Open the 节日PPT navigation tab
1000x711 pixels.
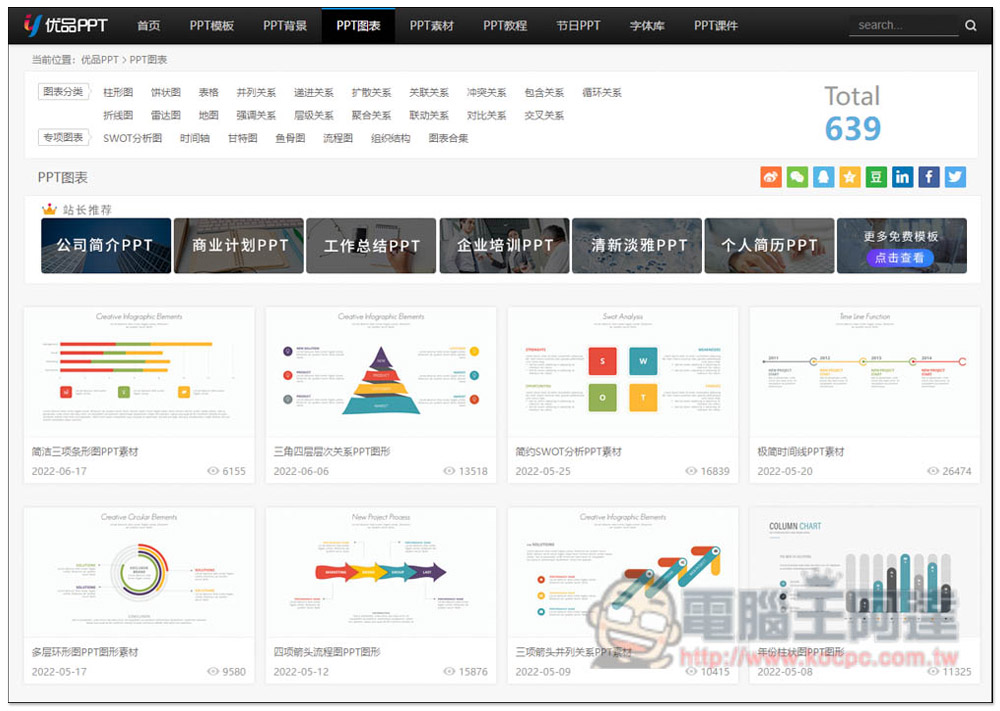coord(578,26)
